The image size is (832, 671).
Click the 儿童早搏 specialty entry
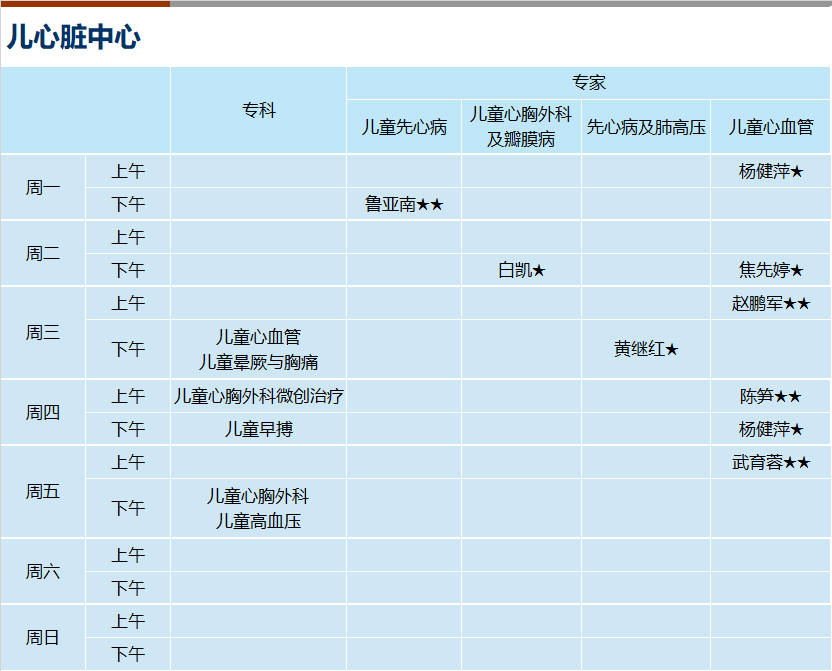[x=258, y=429]
